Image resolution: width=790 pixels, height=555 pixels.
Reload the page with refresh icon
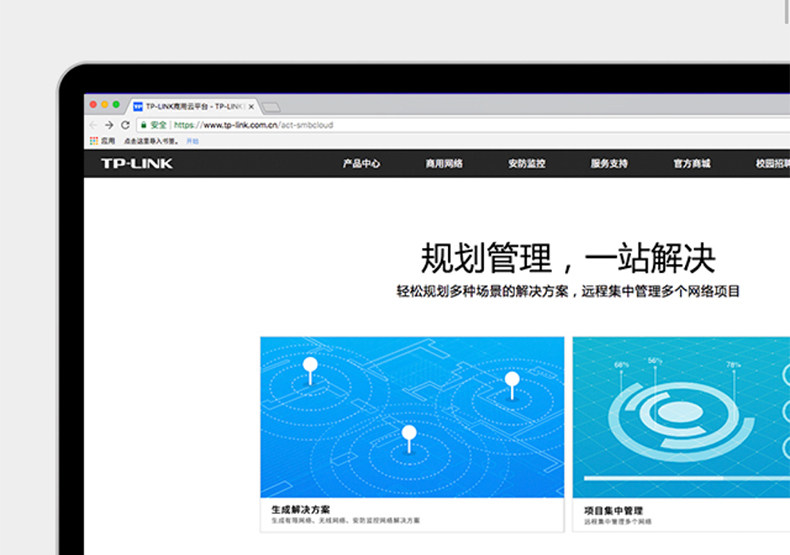125,125
